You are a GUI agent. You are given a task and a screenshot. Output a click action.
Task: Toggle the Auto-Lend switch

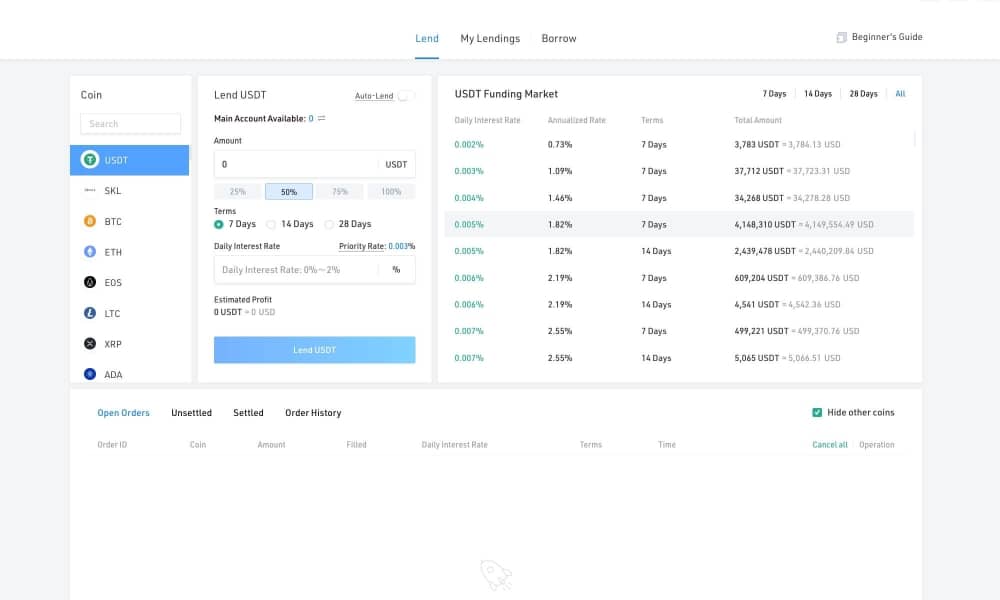pyautogui.click(x=406, y=96)
